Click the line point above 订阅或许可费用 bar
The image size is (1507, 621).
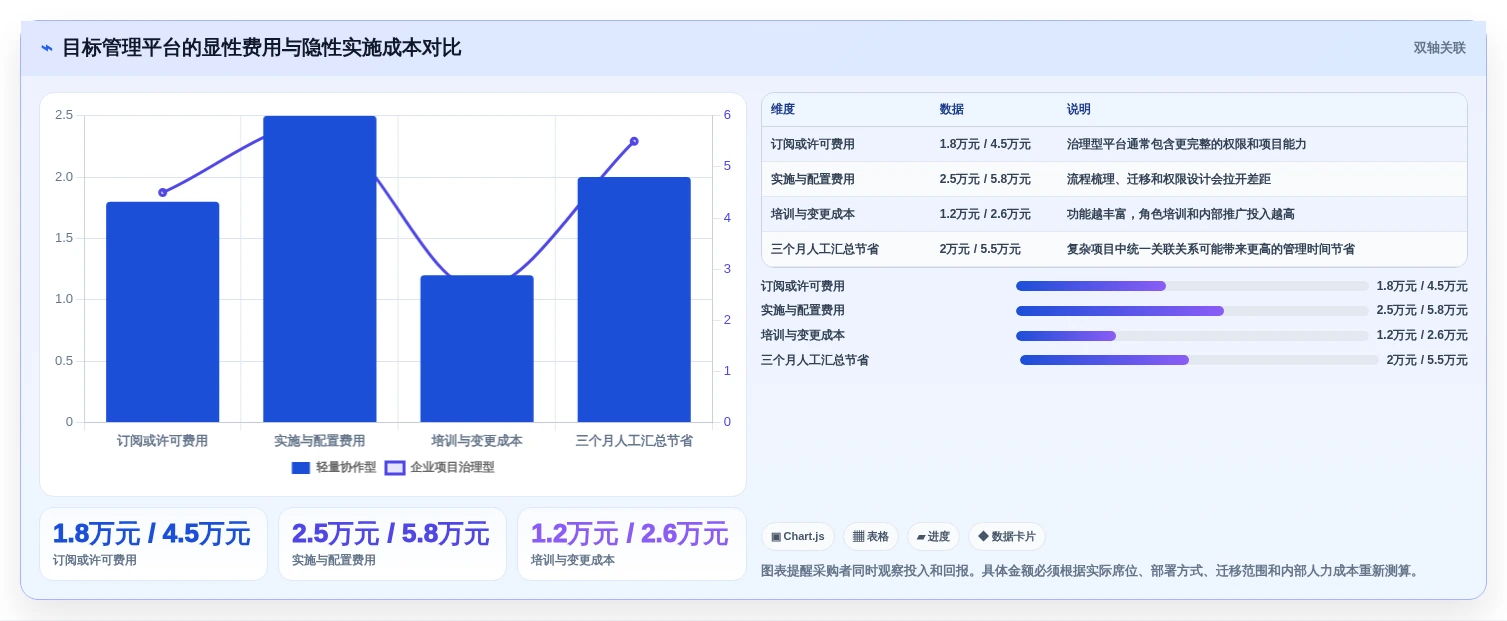pyautogui.click(x=163, y=192)
